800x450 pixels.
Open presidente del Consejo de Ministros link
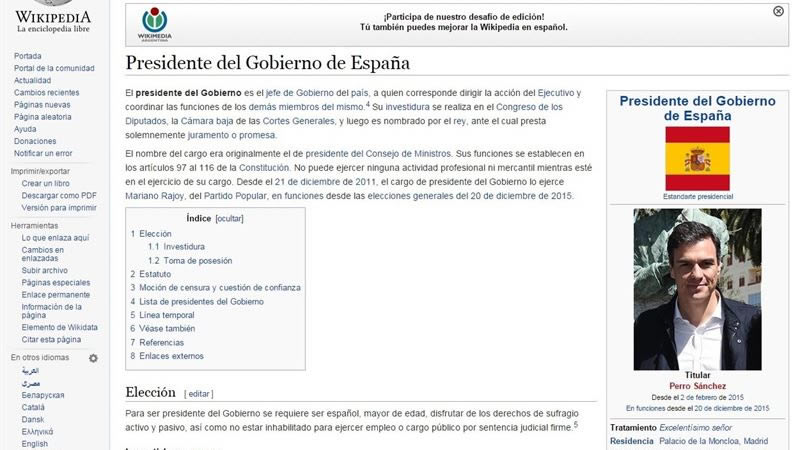tap(378, 154)
